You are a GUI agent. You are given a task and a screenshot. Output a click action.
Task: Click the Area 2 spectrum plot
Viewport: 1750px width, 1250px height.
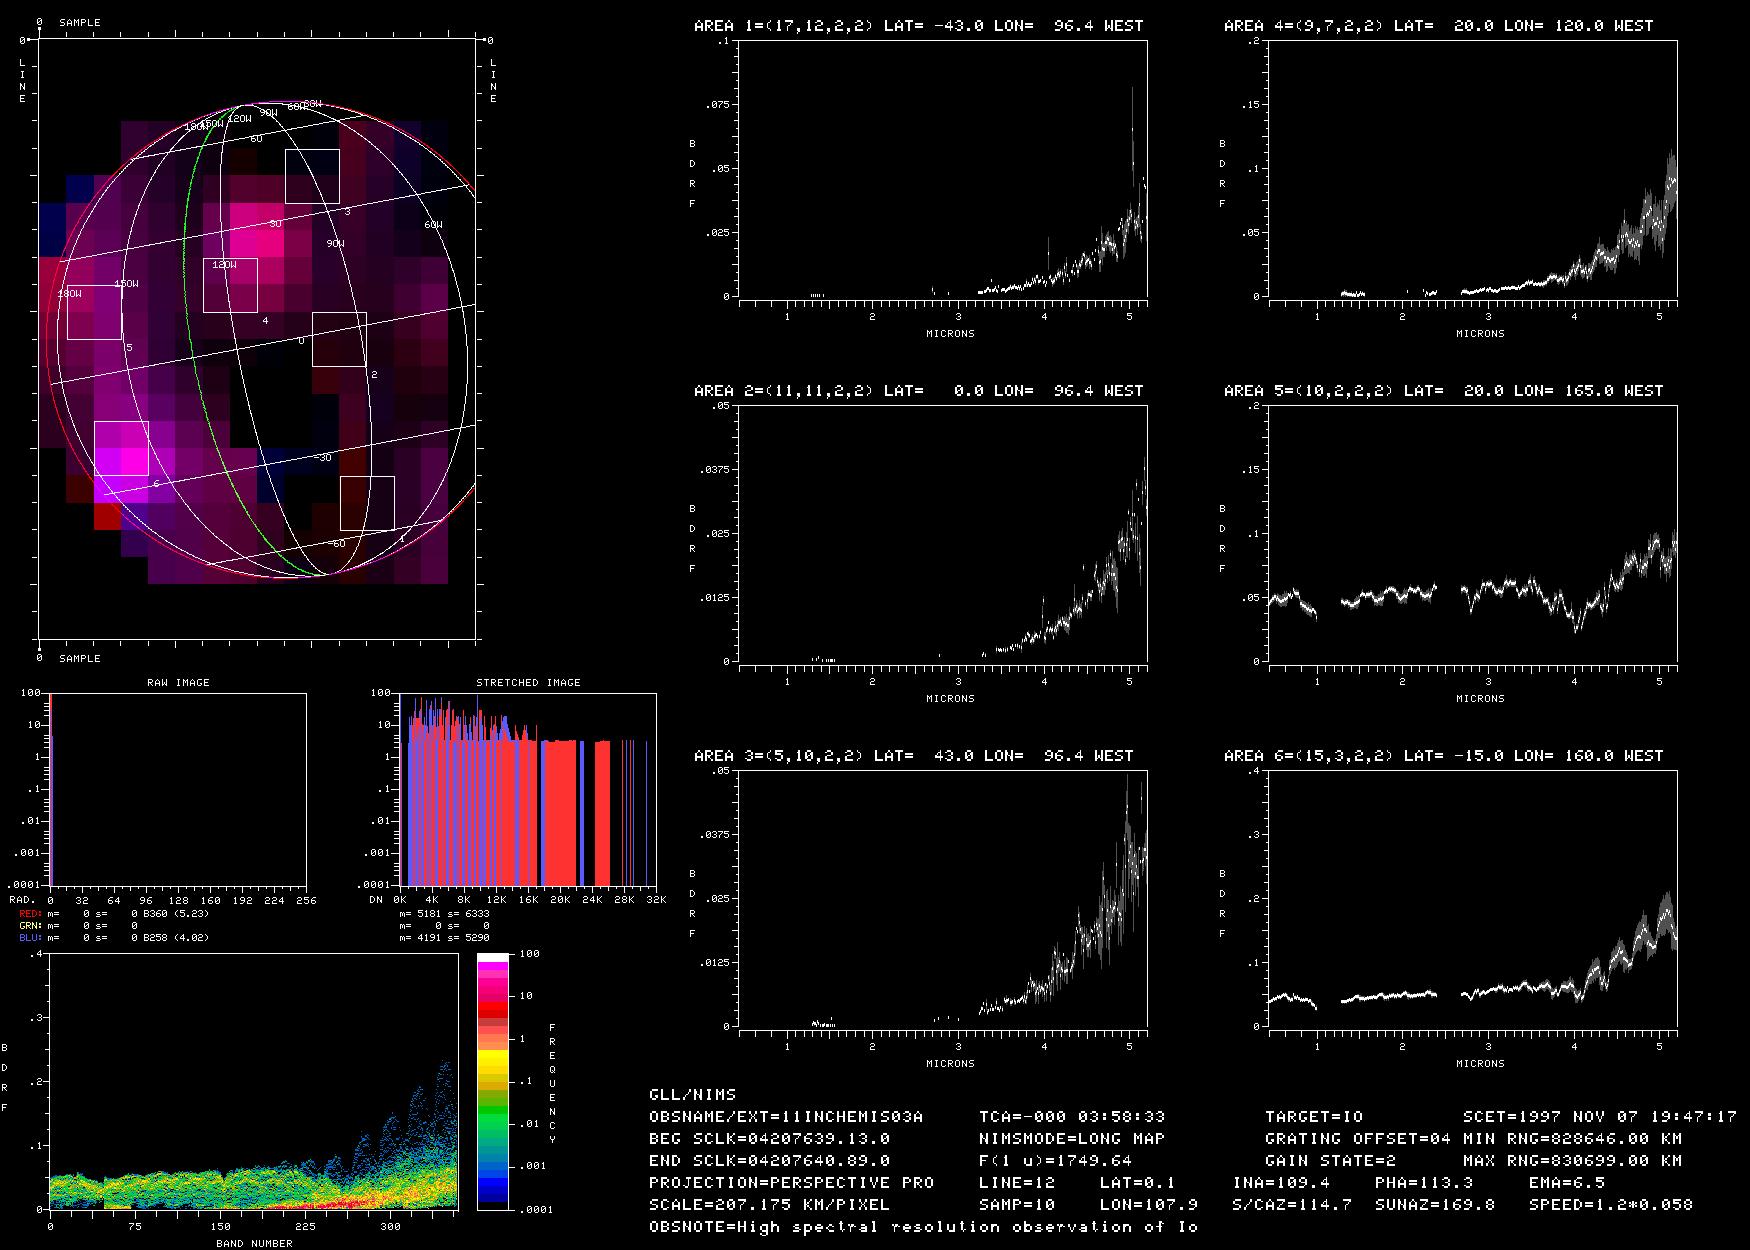point(943,534)
